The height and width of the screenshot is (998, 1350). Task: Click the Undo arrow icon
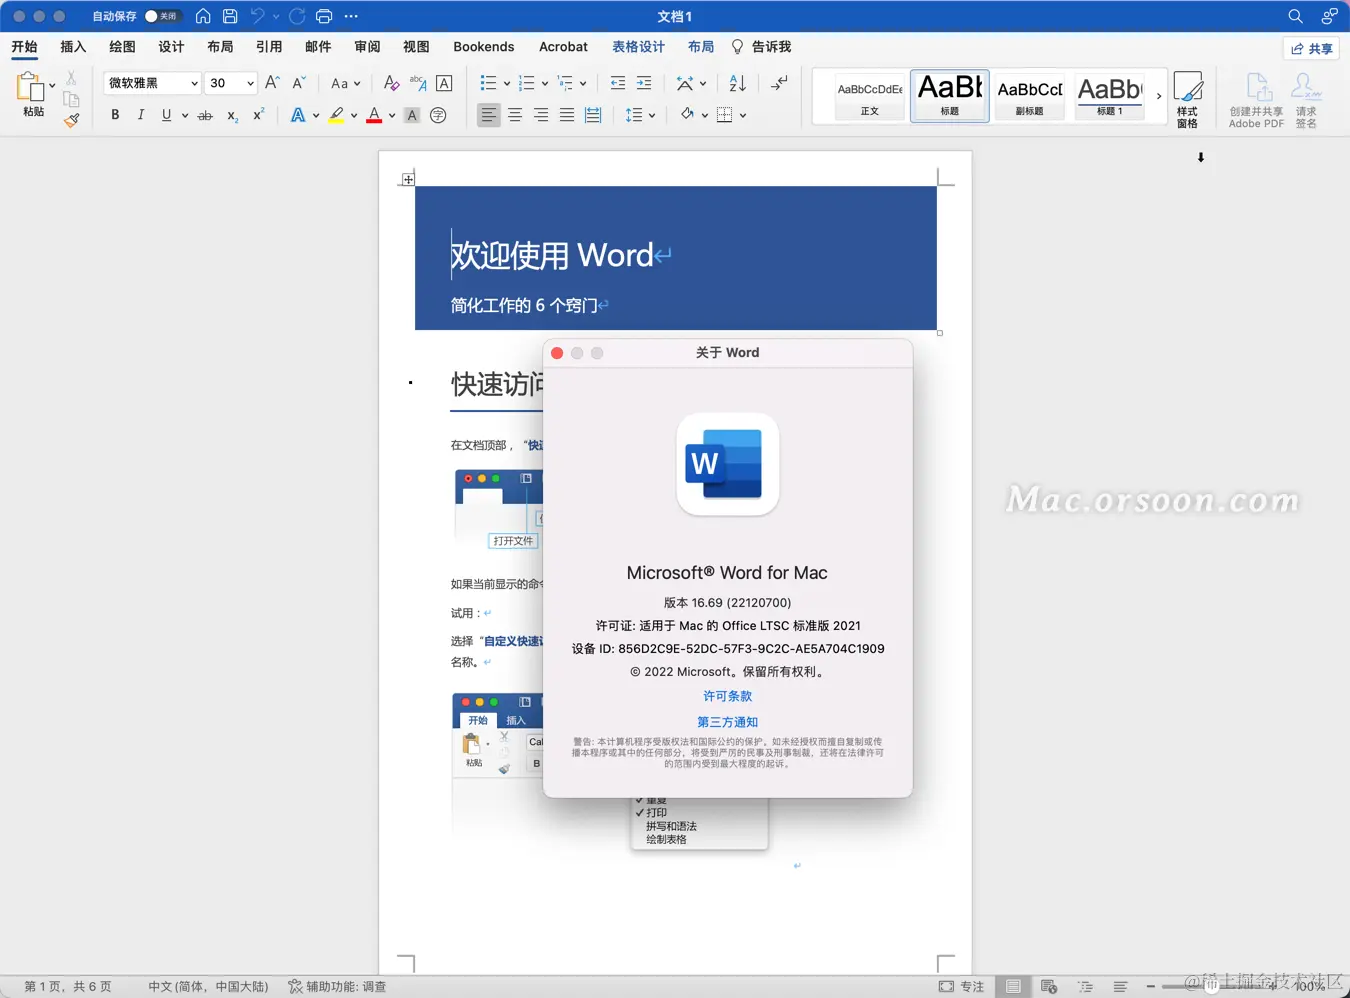click(258, 16)
